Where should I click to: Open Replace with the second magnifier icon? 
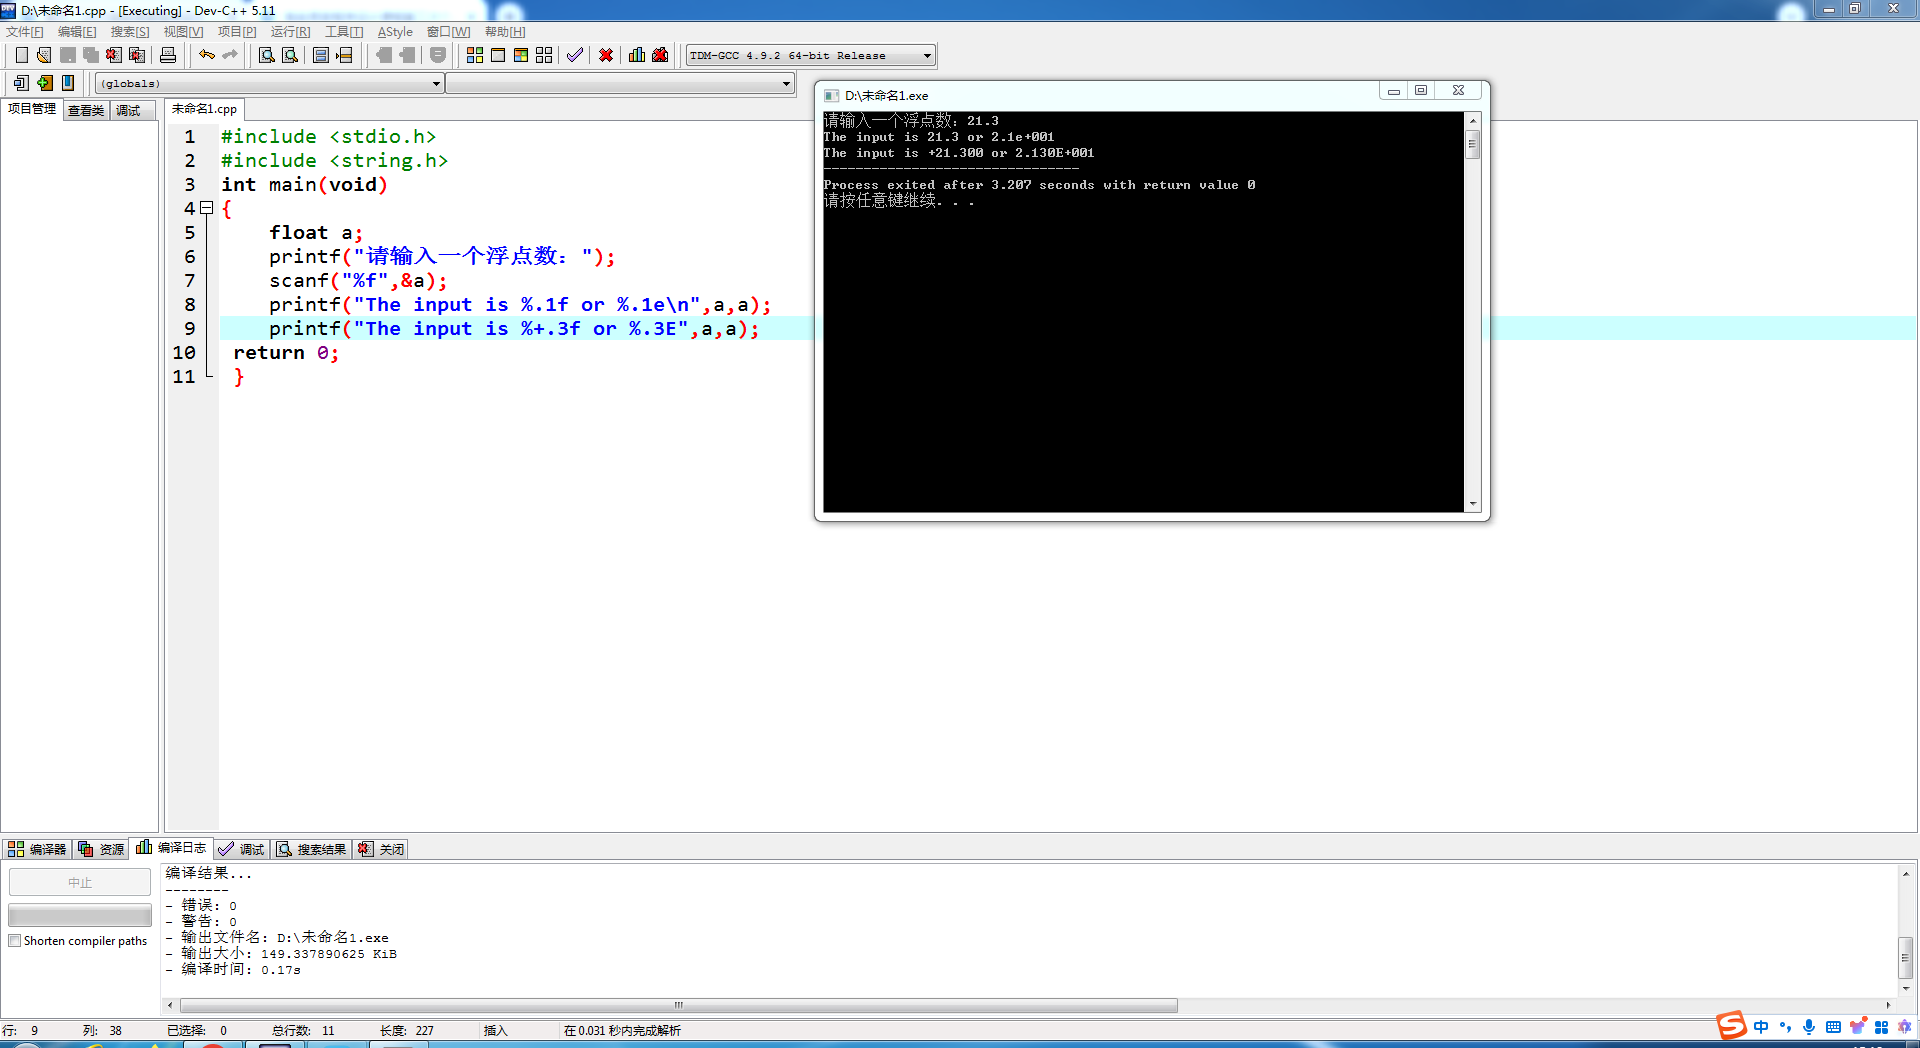tap(290, 55)
